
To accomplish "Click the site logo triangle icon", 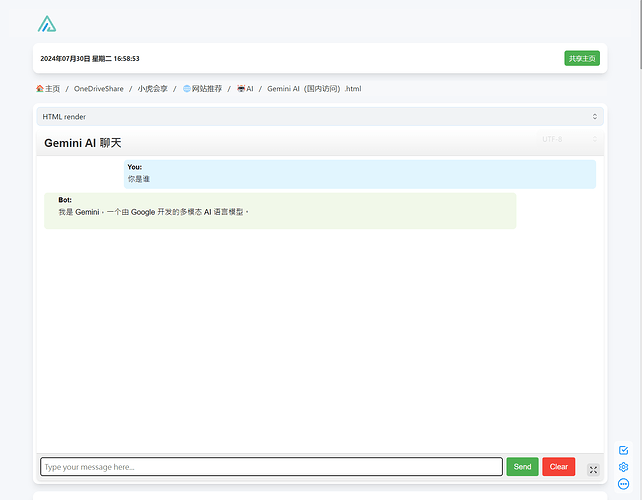I will point(47,24).
